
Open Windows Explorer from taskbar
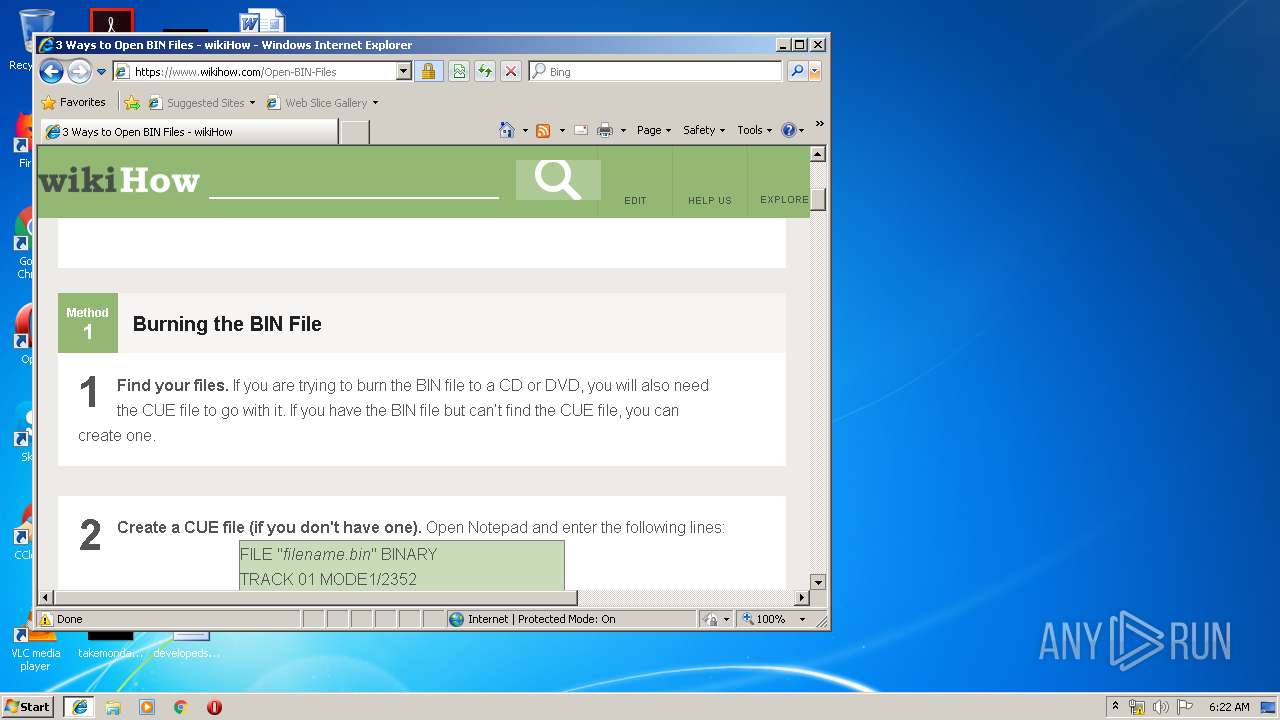[x=113, y=707]
